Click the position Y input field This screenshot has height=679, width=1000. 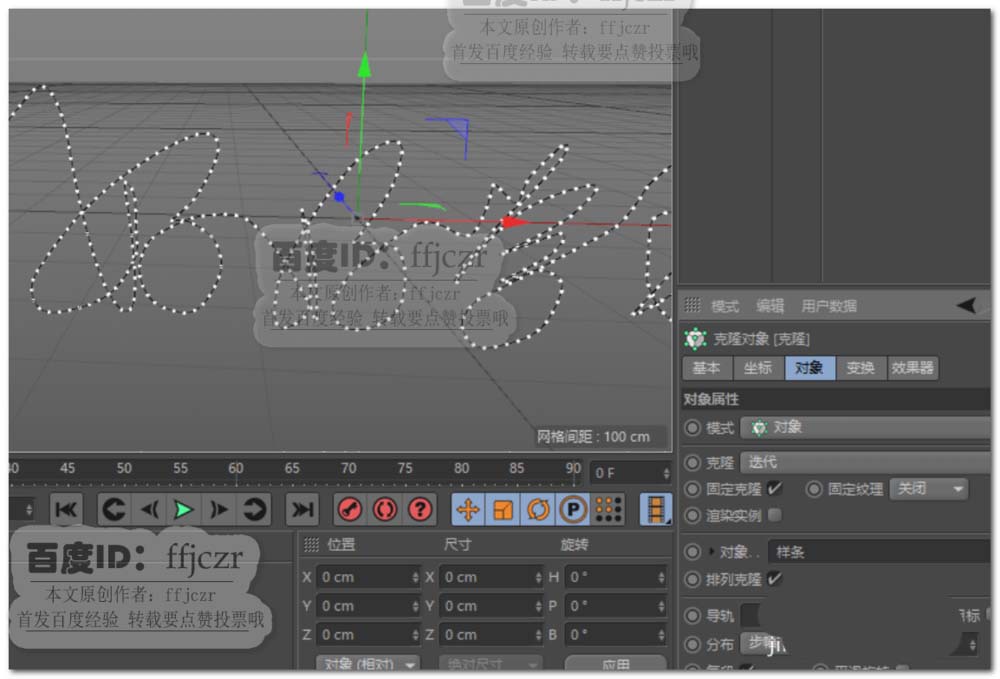(368, 606)
